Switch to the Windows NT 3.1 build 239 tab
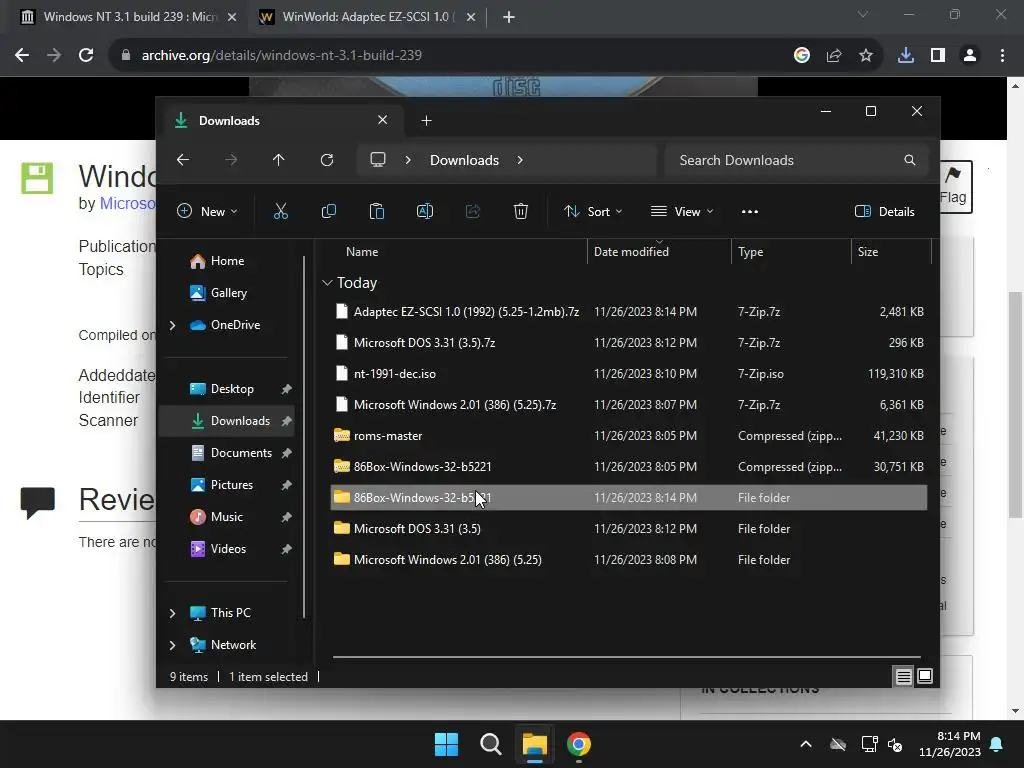This screenshot has height=768, width=1024. pos(129,17)
